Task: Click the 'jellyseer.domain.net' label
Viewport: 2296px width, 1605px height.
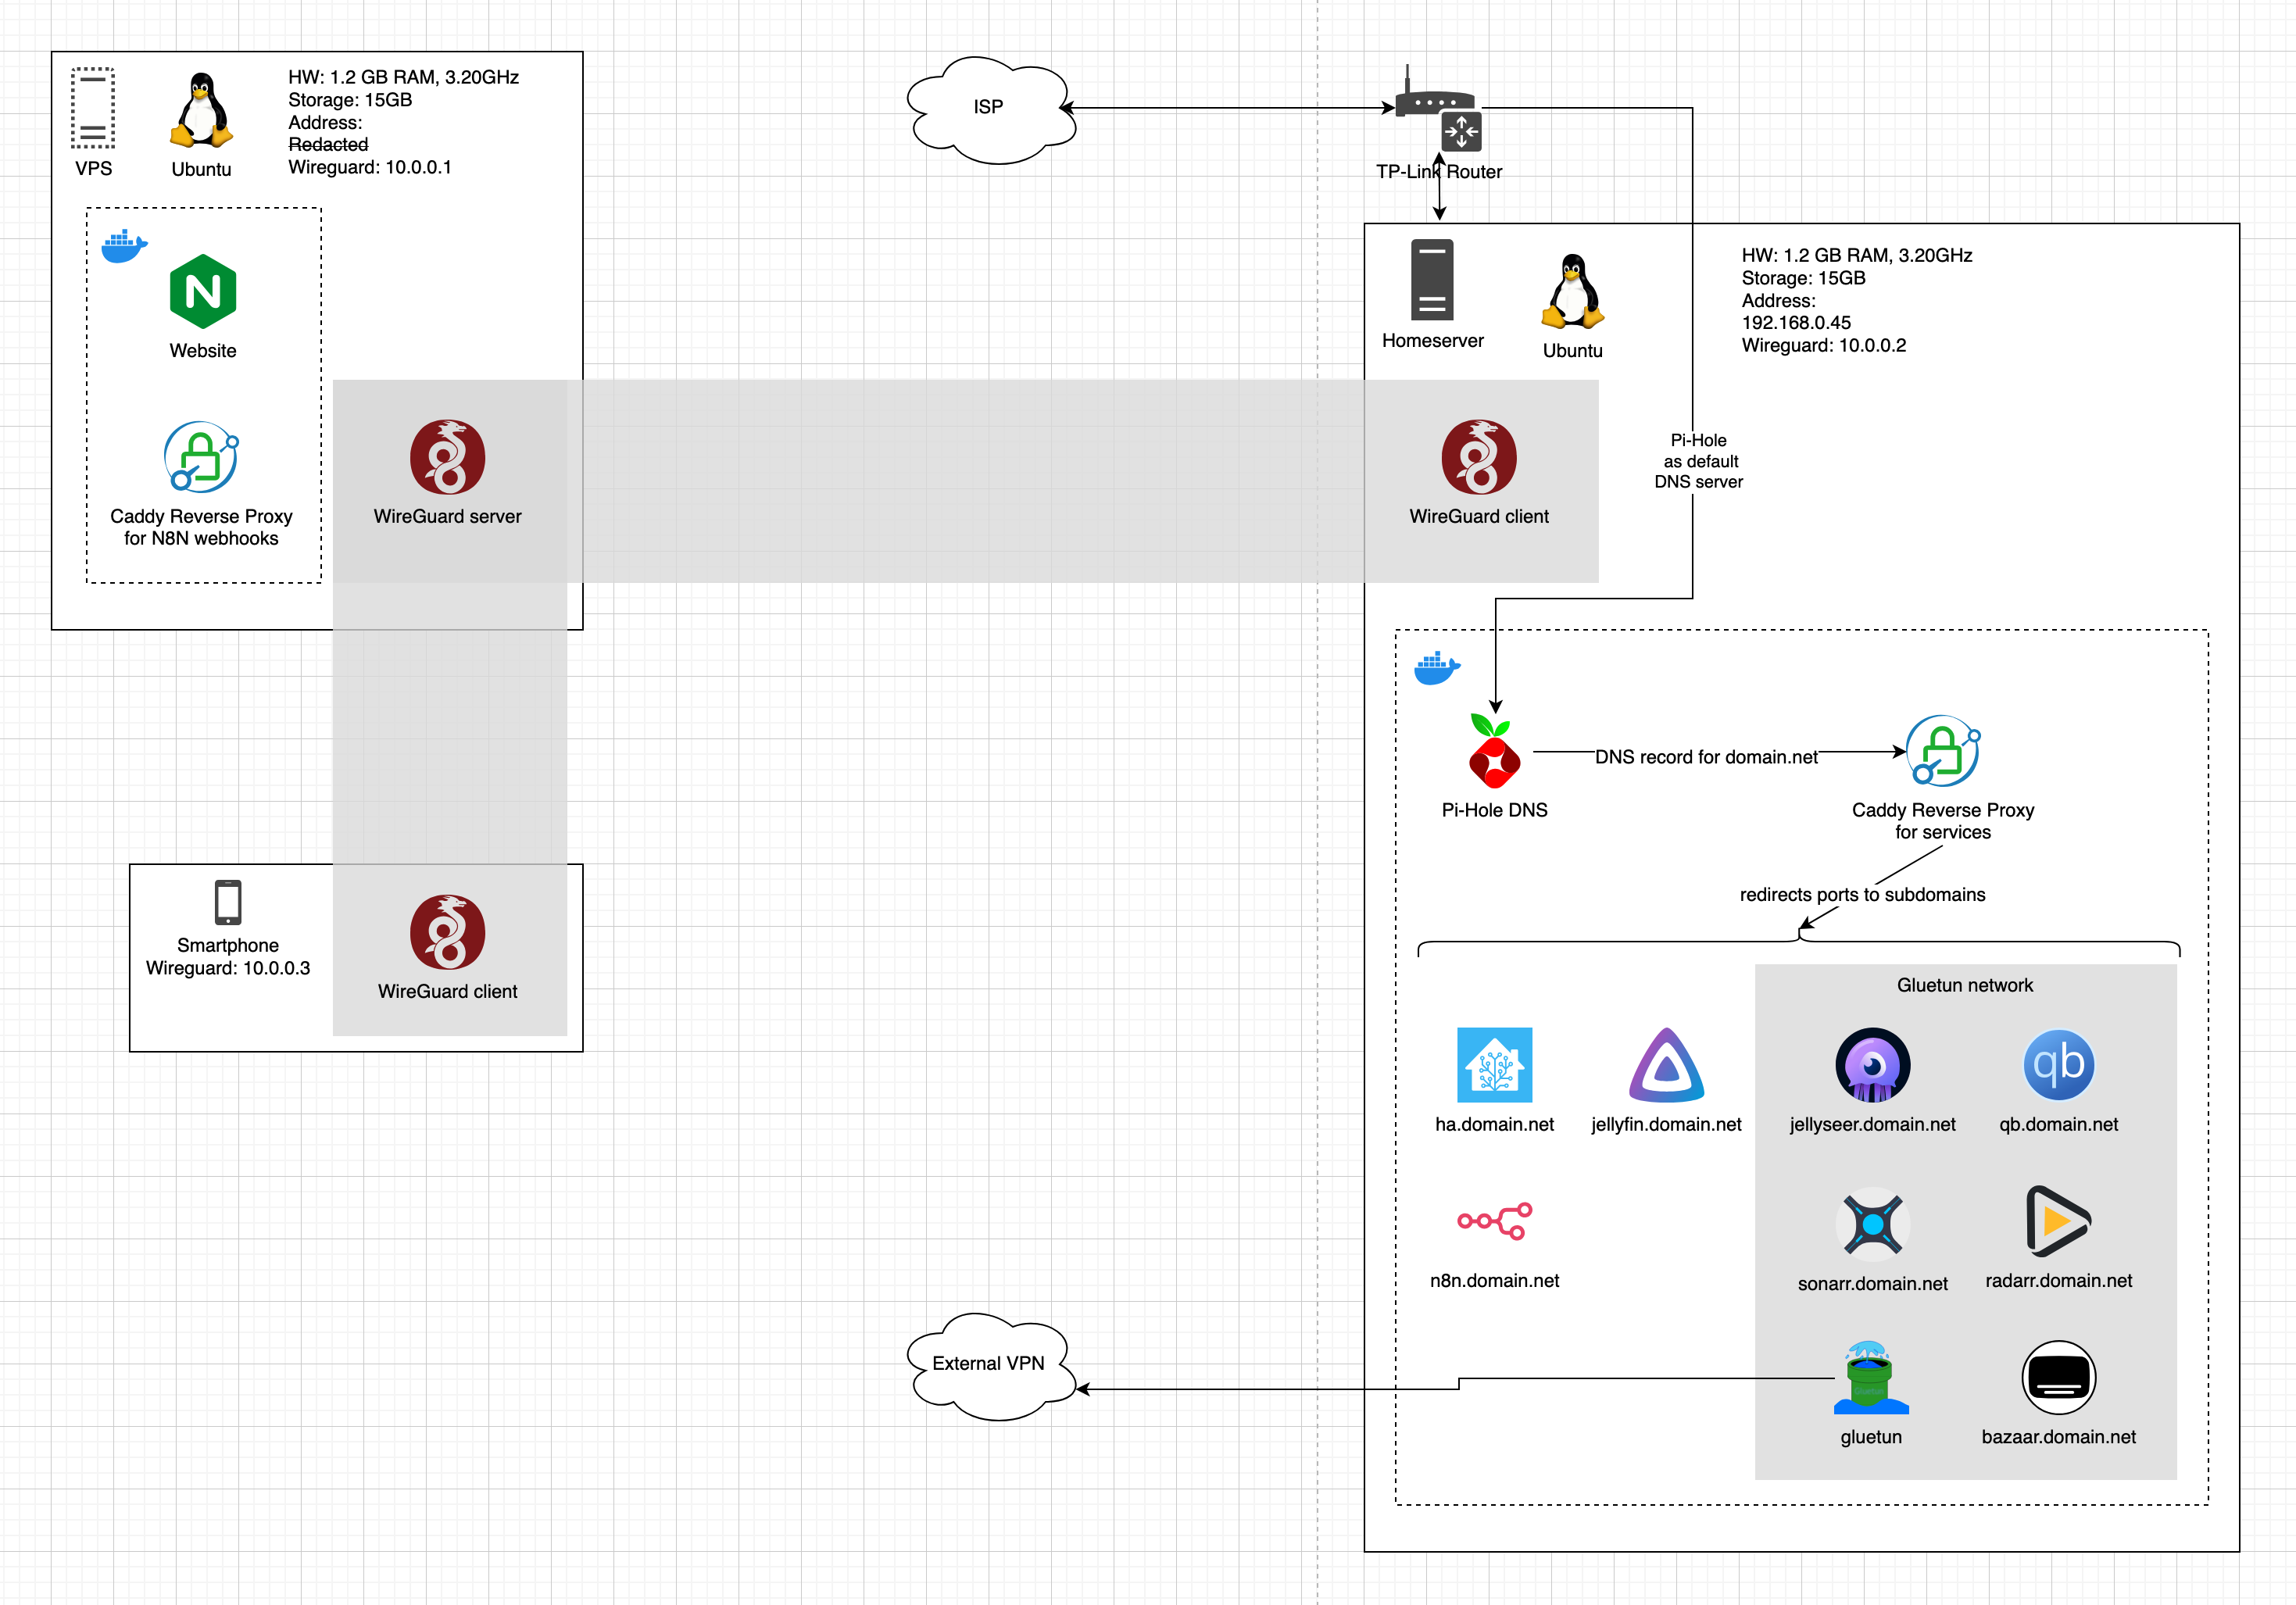Action: [x=1873, y=1124]
